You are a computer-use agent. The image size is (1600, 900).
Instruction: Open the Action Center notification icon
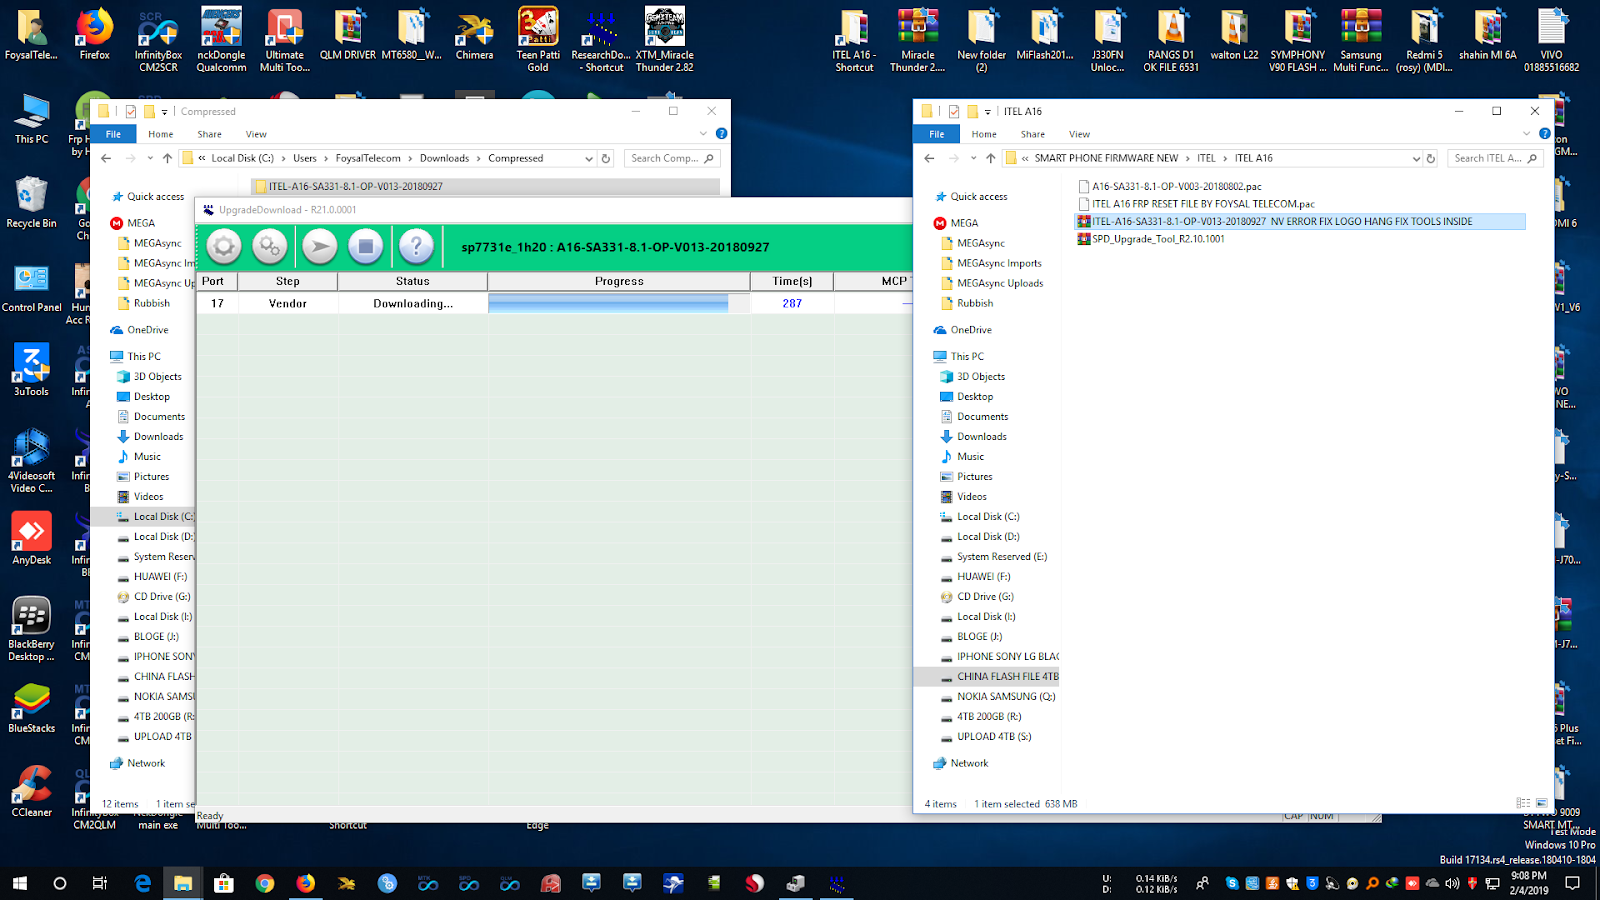[x=1573, y=883]
